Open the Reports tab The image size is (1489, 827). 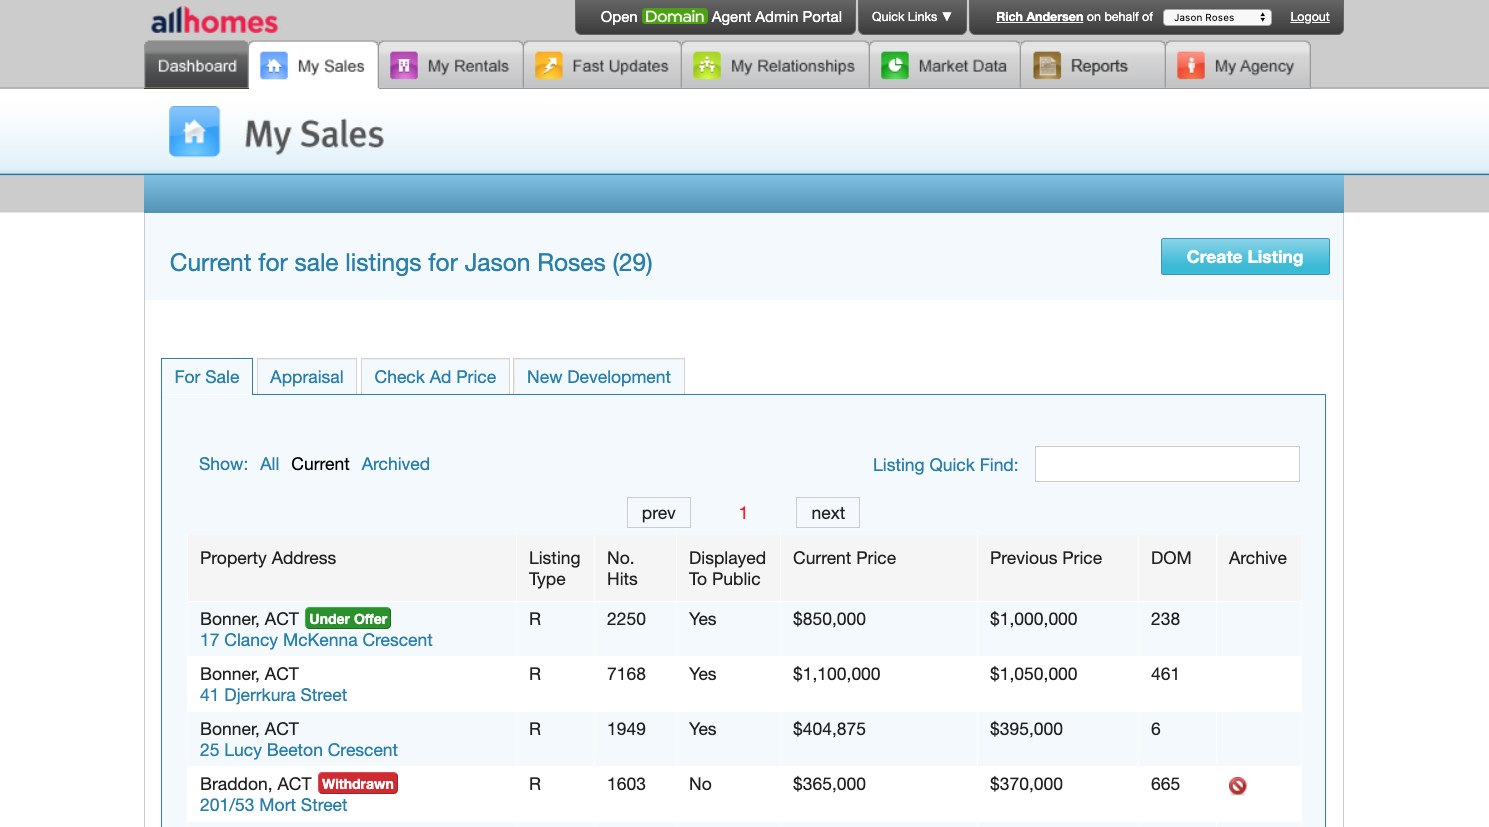pyautogui.click(x=1093, y=66)
